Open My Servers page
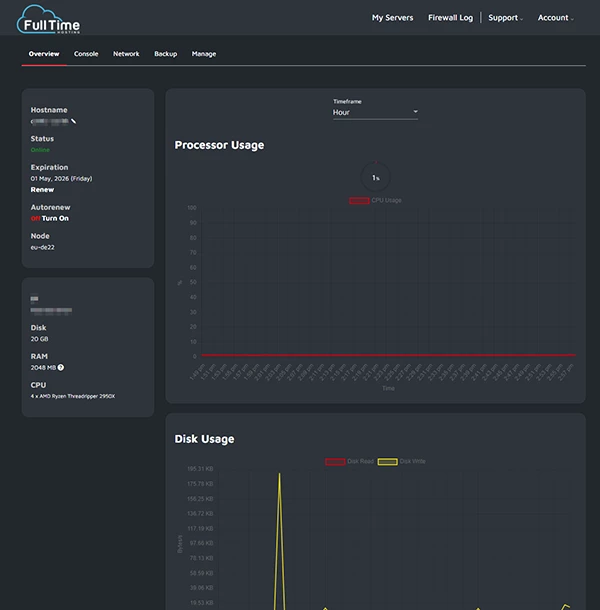Image resolution: width=600 pixels, height=610 pixels. click(392, 18)
